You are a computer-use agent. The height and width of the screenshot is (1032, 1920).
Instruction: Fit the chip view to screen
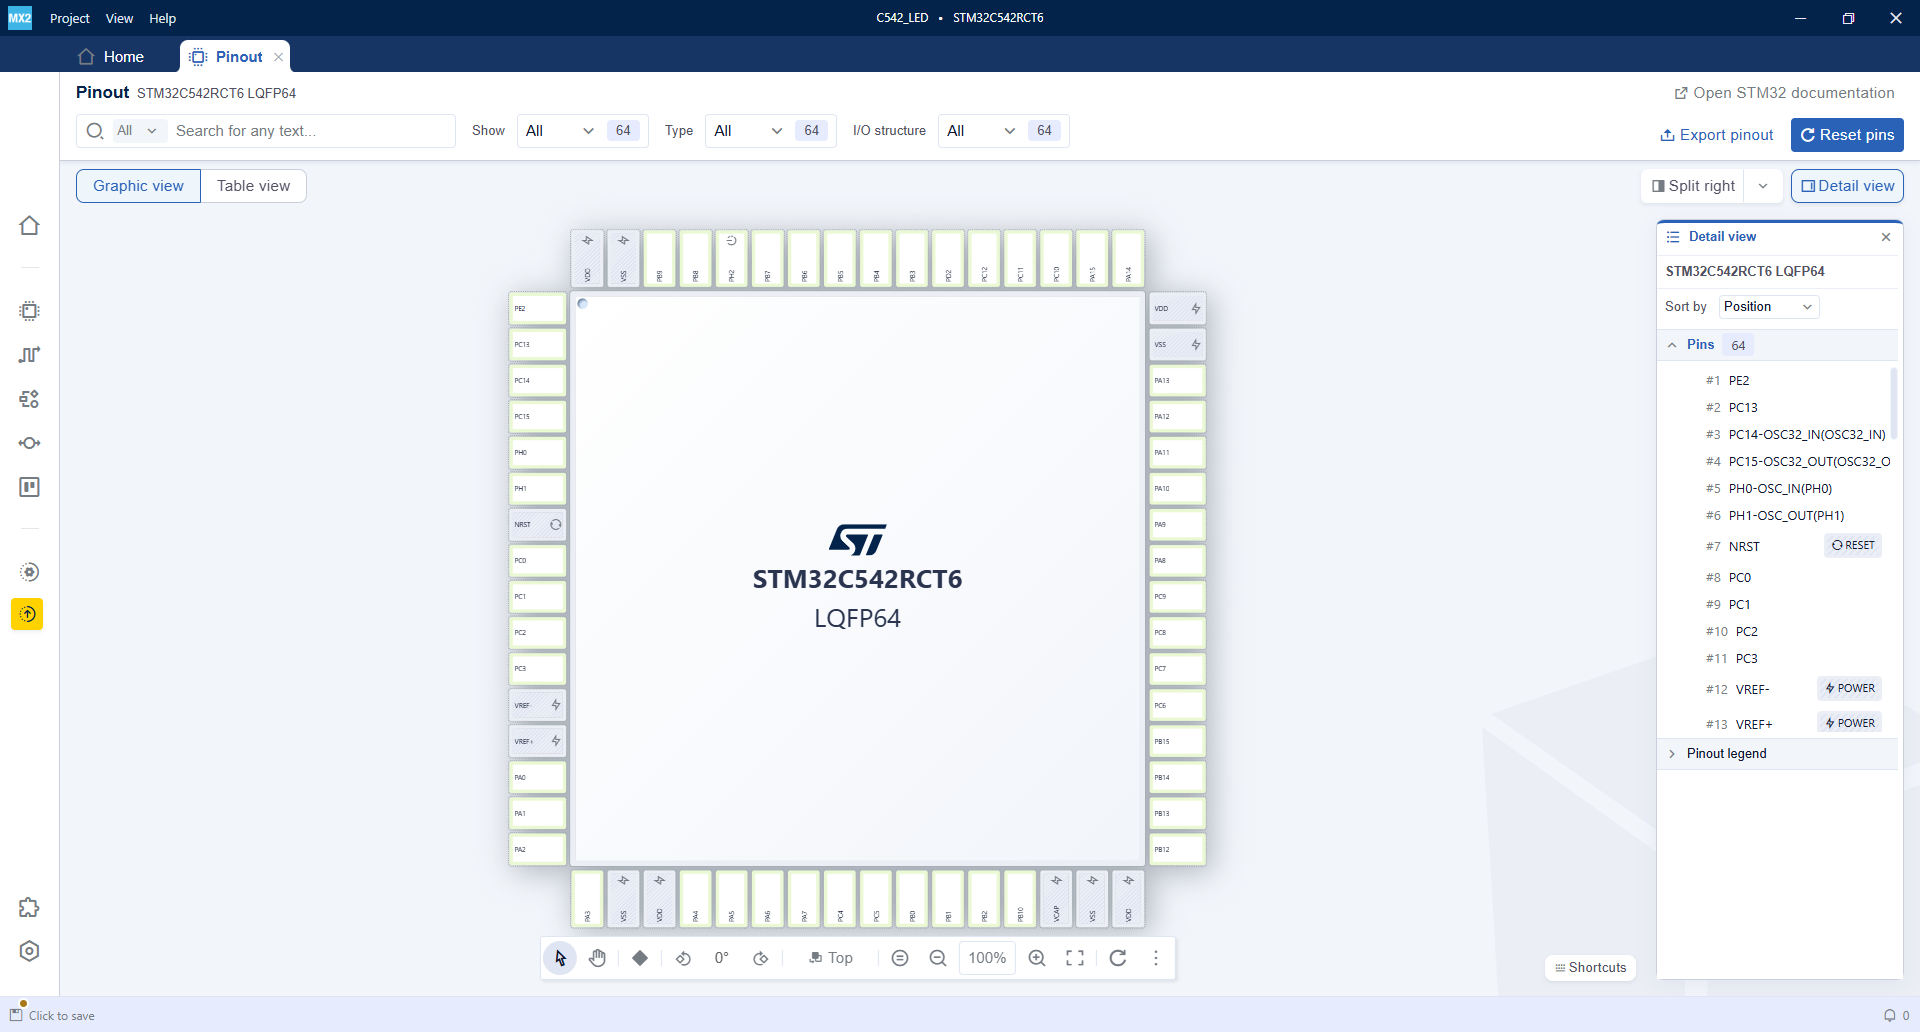1075,958
